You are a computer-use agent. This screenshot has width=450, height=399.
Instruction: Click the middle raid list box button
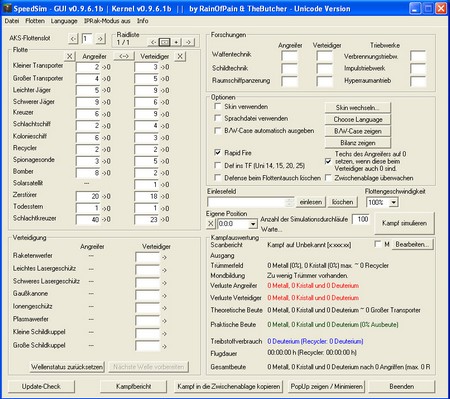[x=164, y=42]
